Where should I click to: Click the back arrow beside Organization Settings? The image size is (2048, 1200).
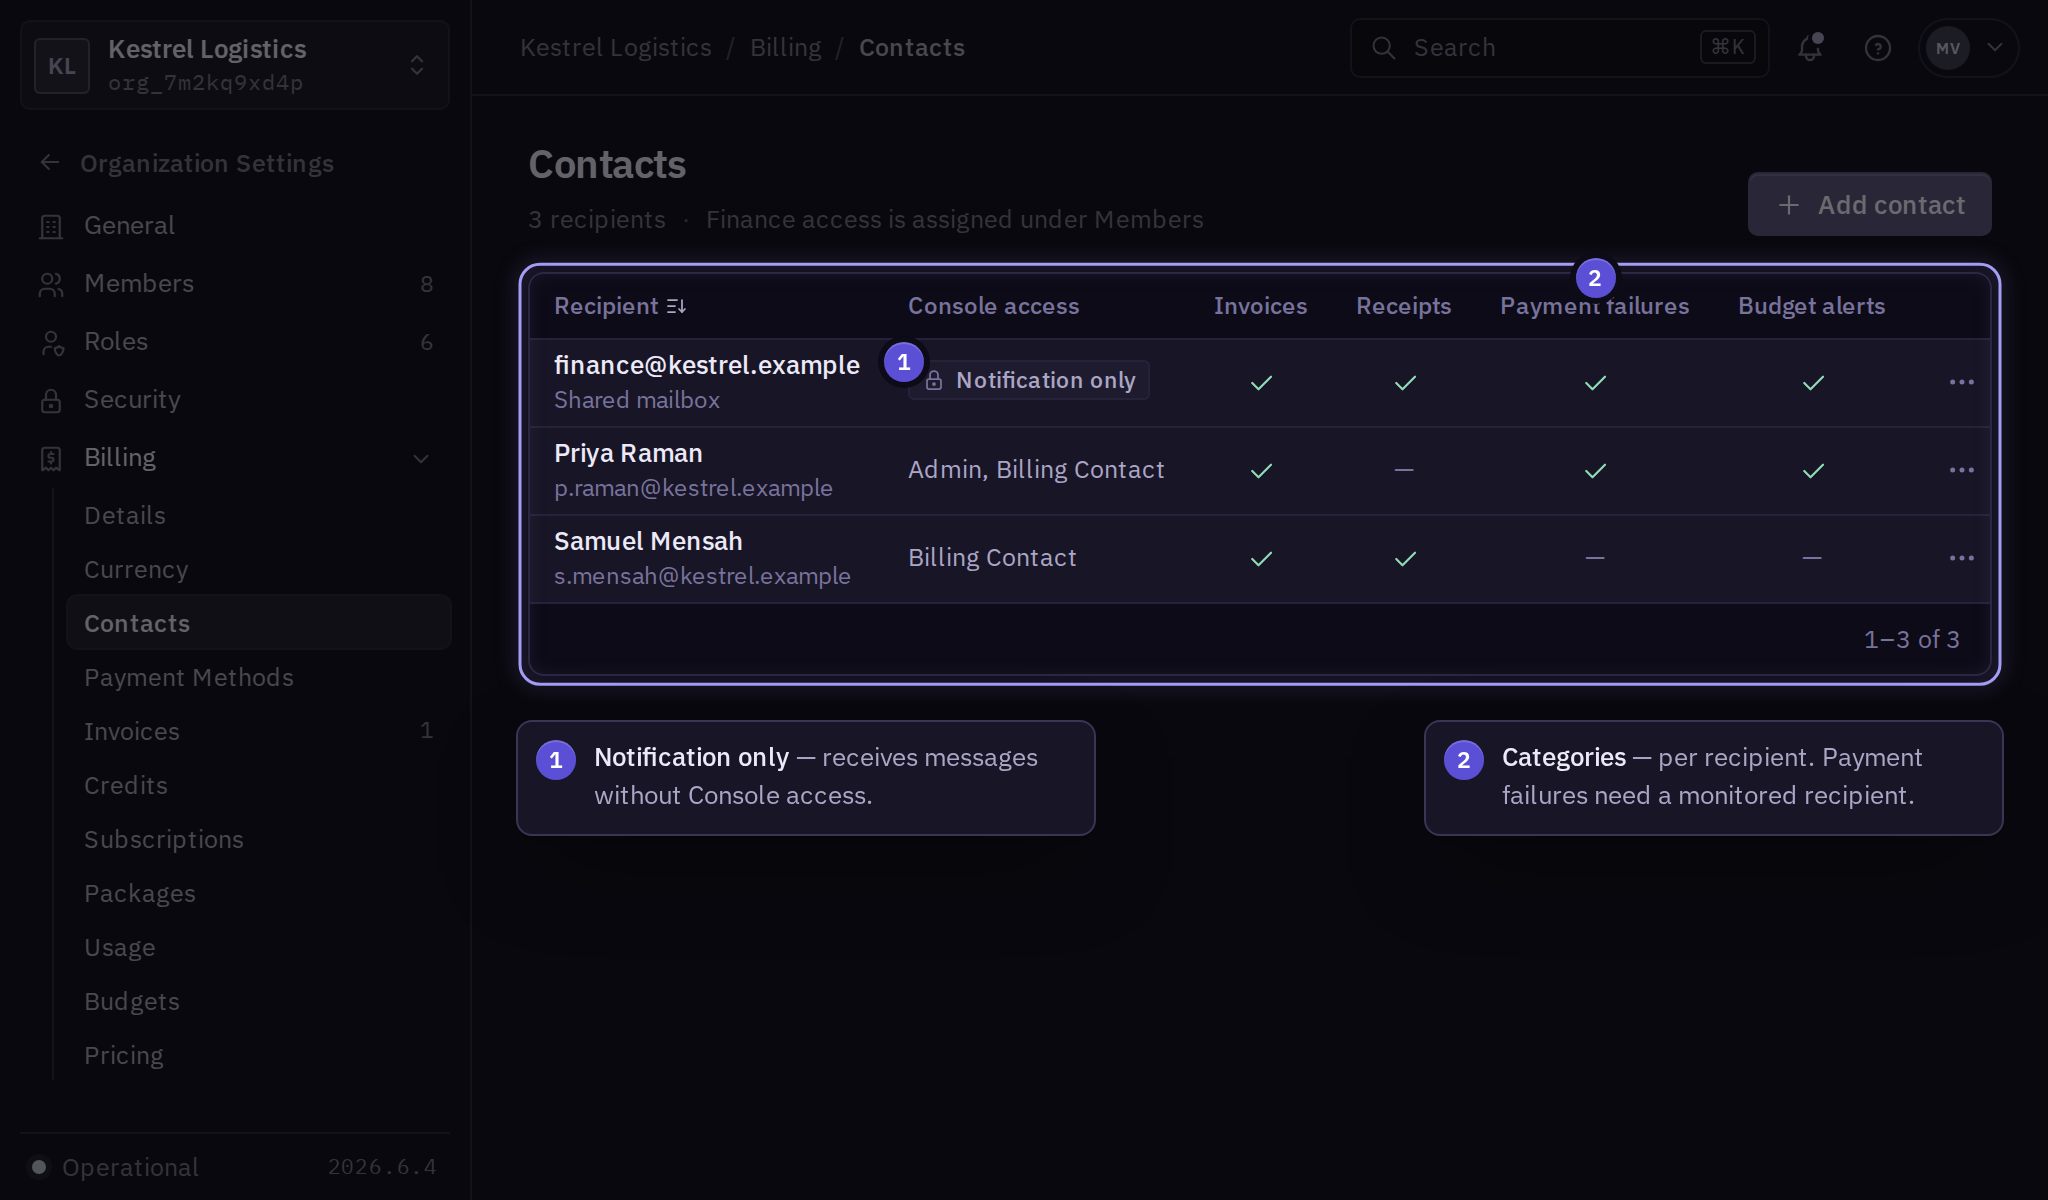[50, 163]
